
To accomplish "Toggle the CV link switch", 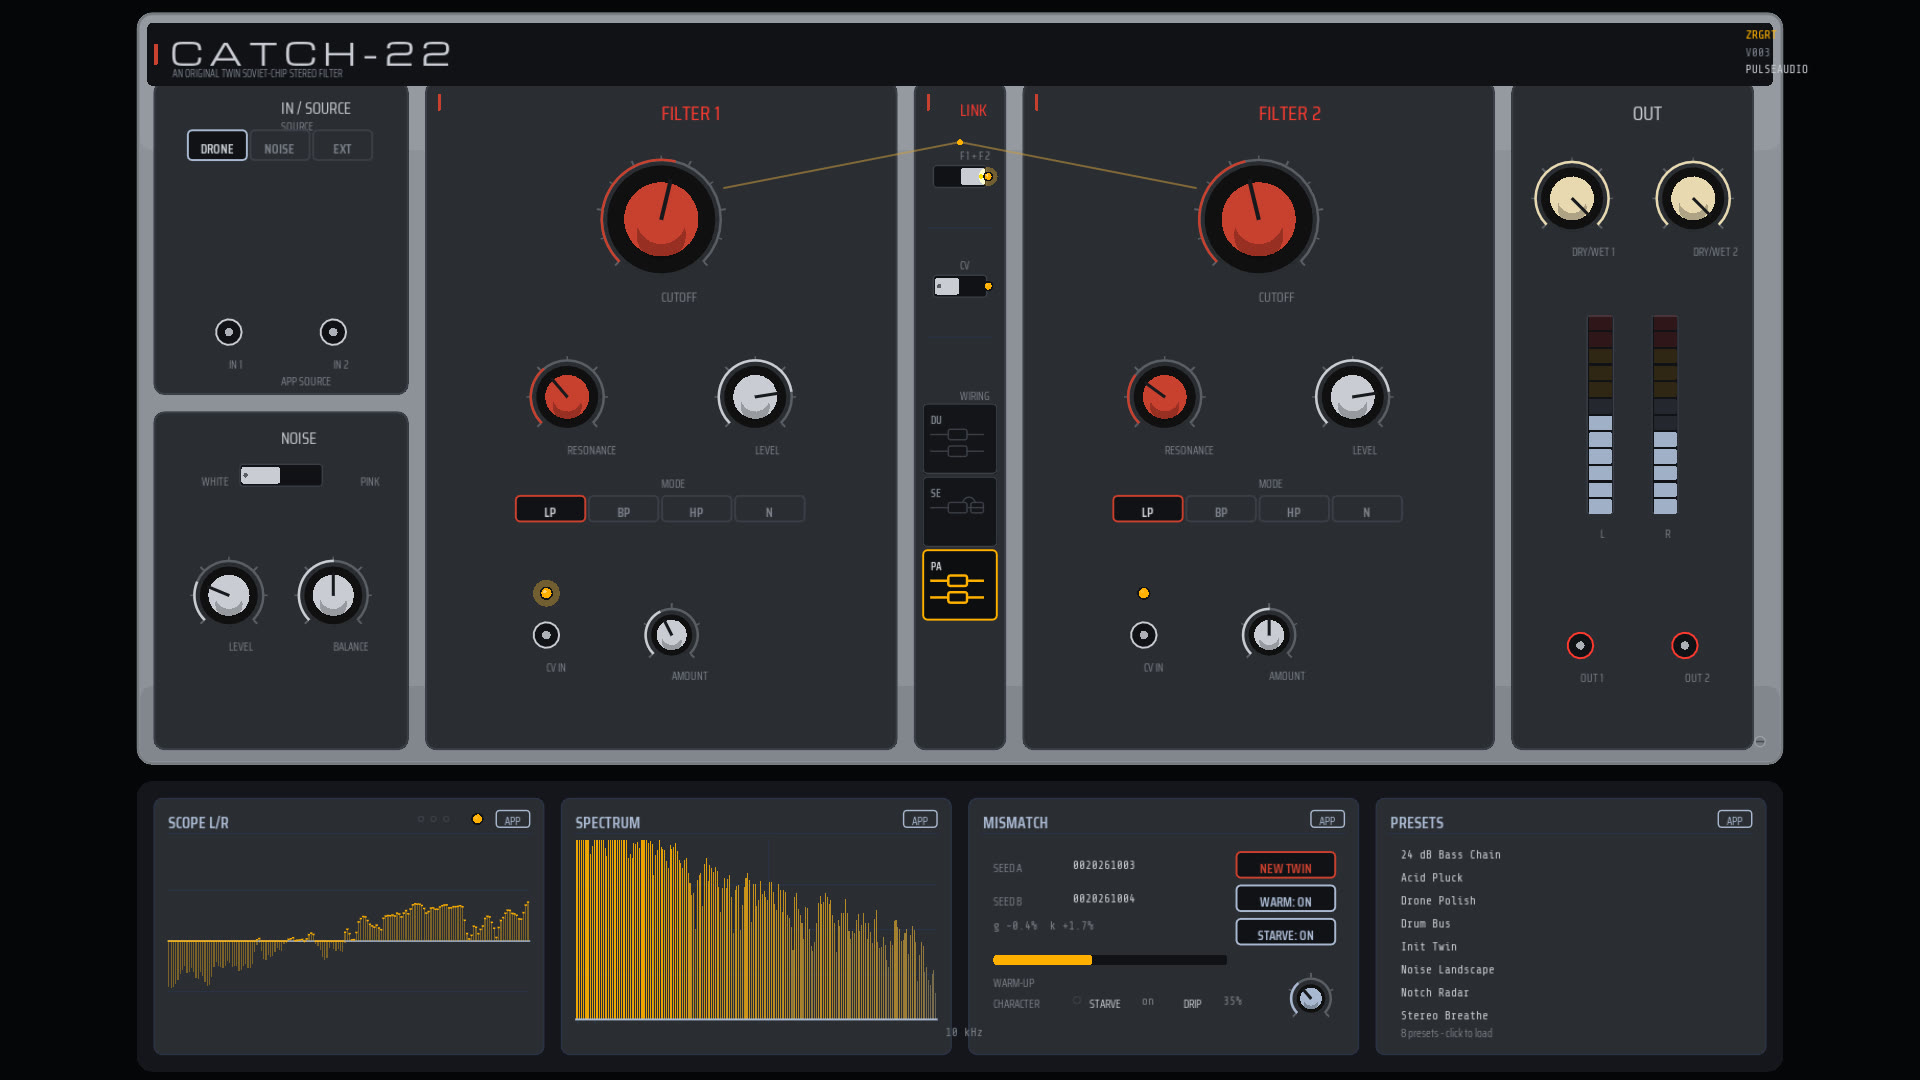I will 960,287.
